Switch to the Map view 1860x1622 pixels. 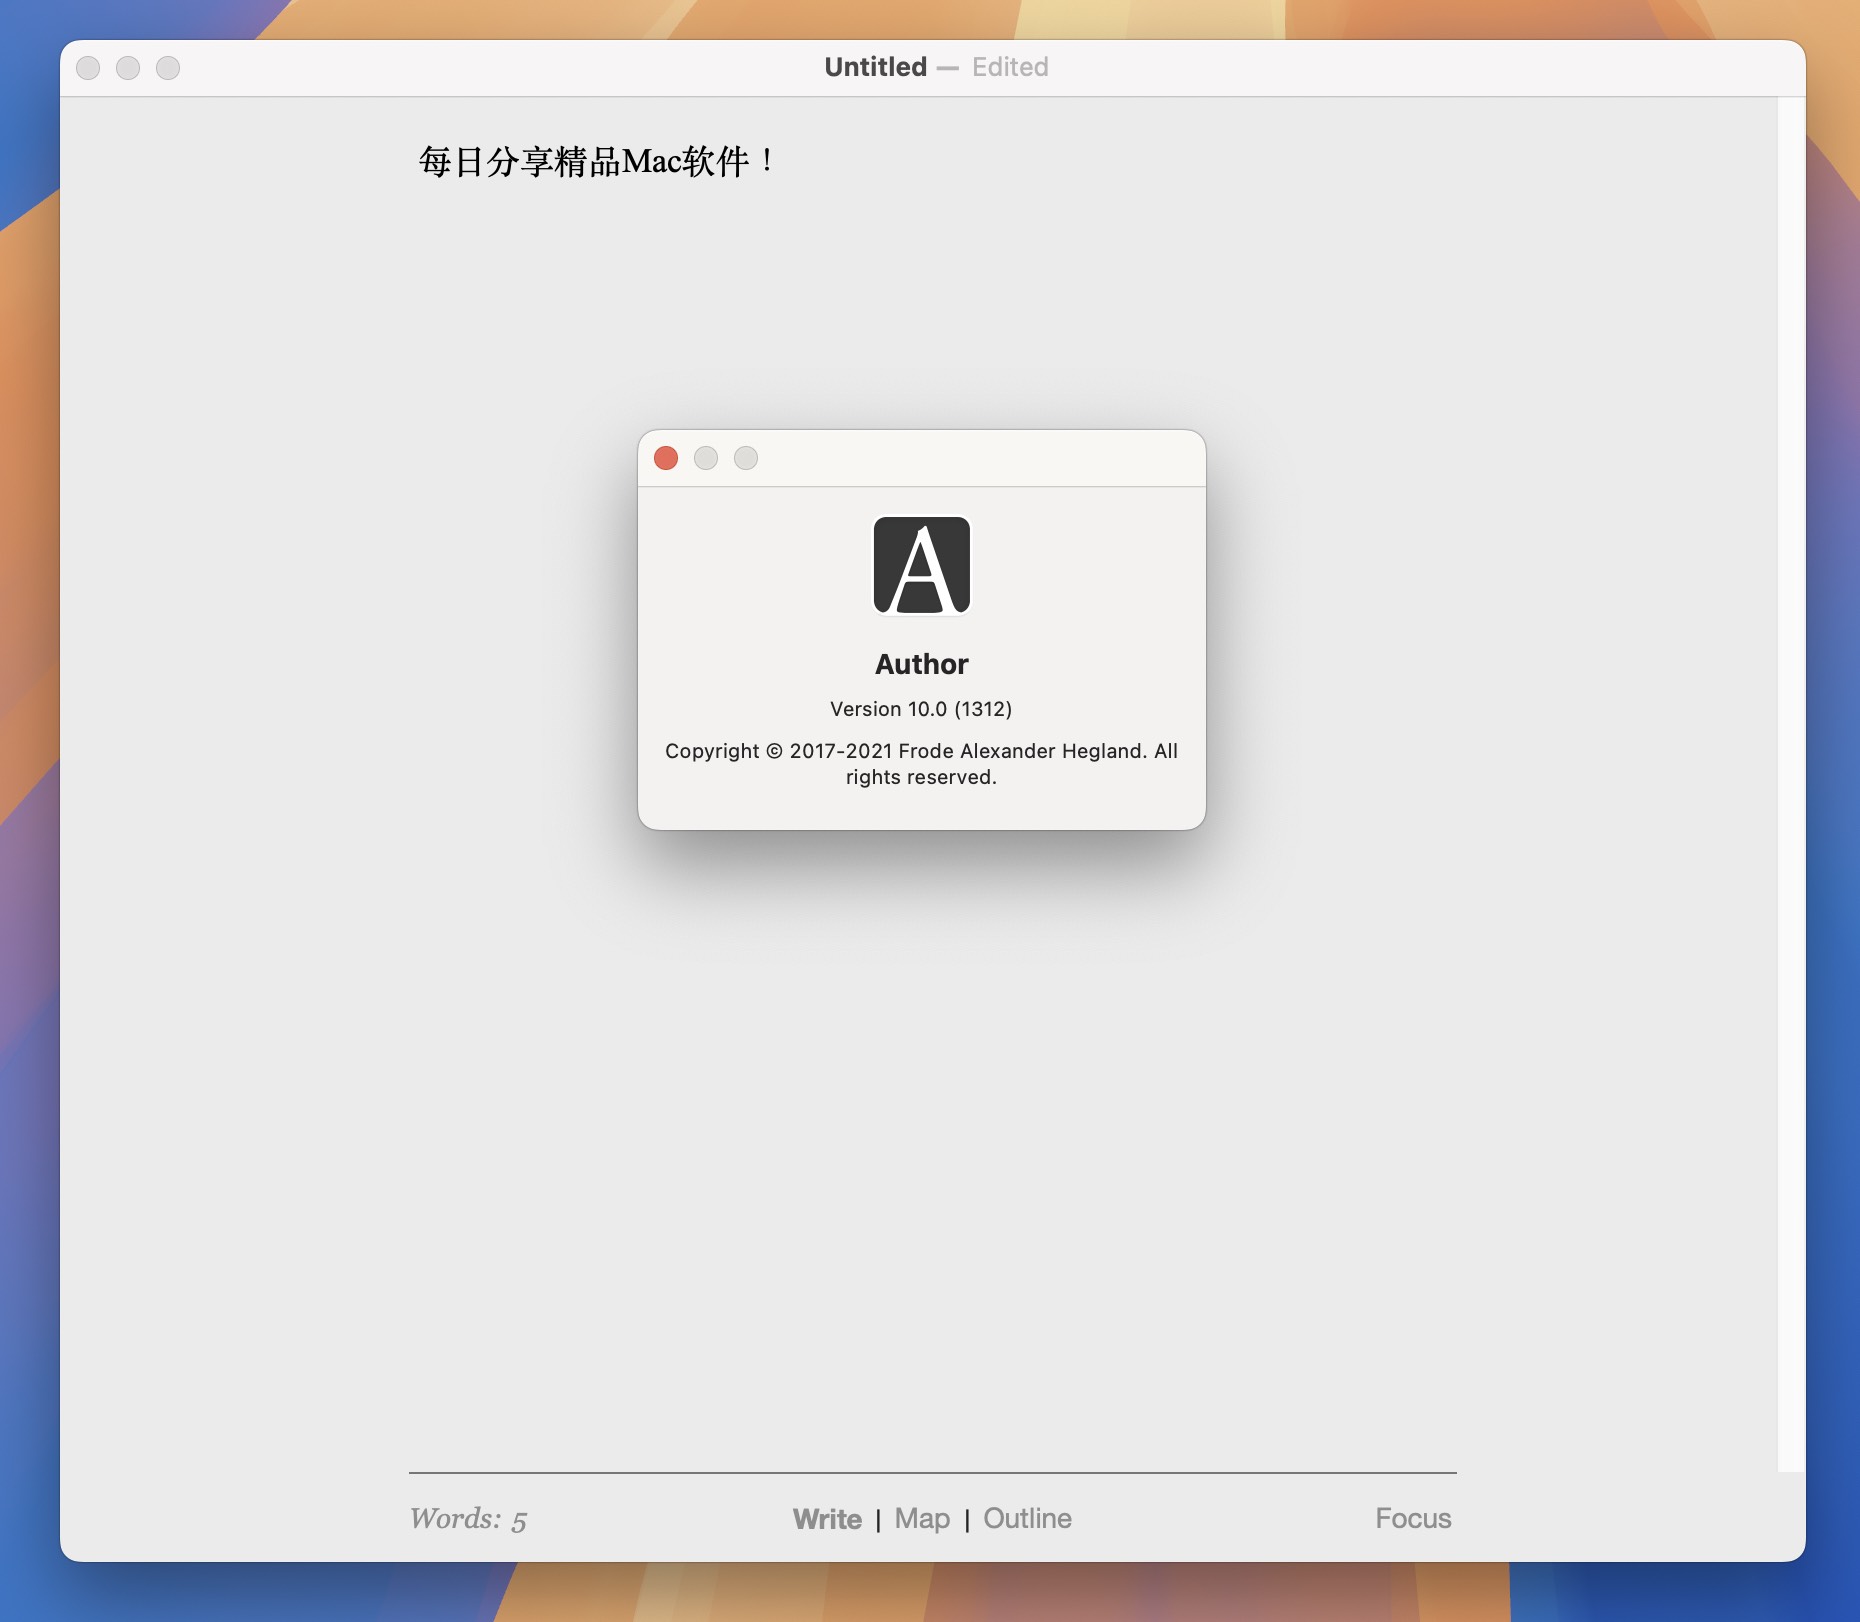pyautogui.click(x=922, y=1519)
